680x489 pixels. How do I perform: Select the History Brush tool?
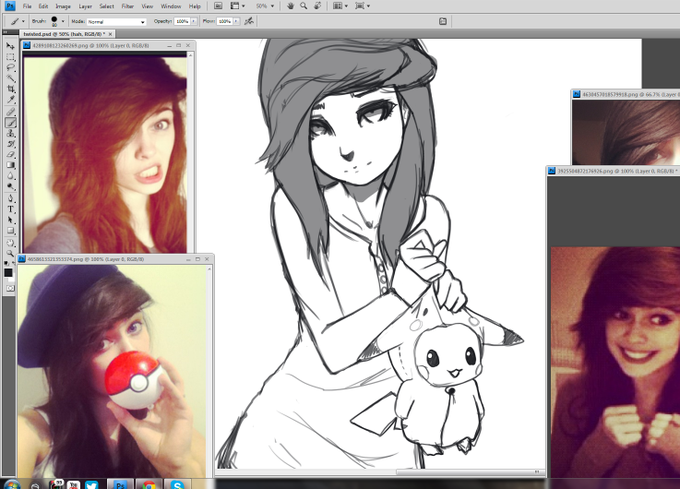click(x=10, y=144)
